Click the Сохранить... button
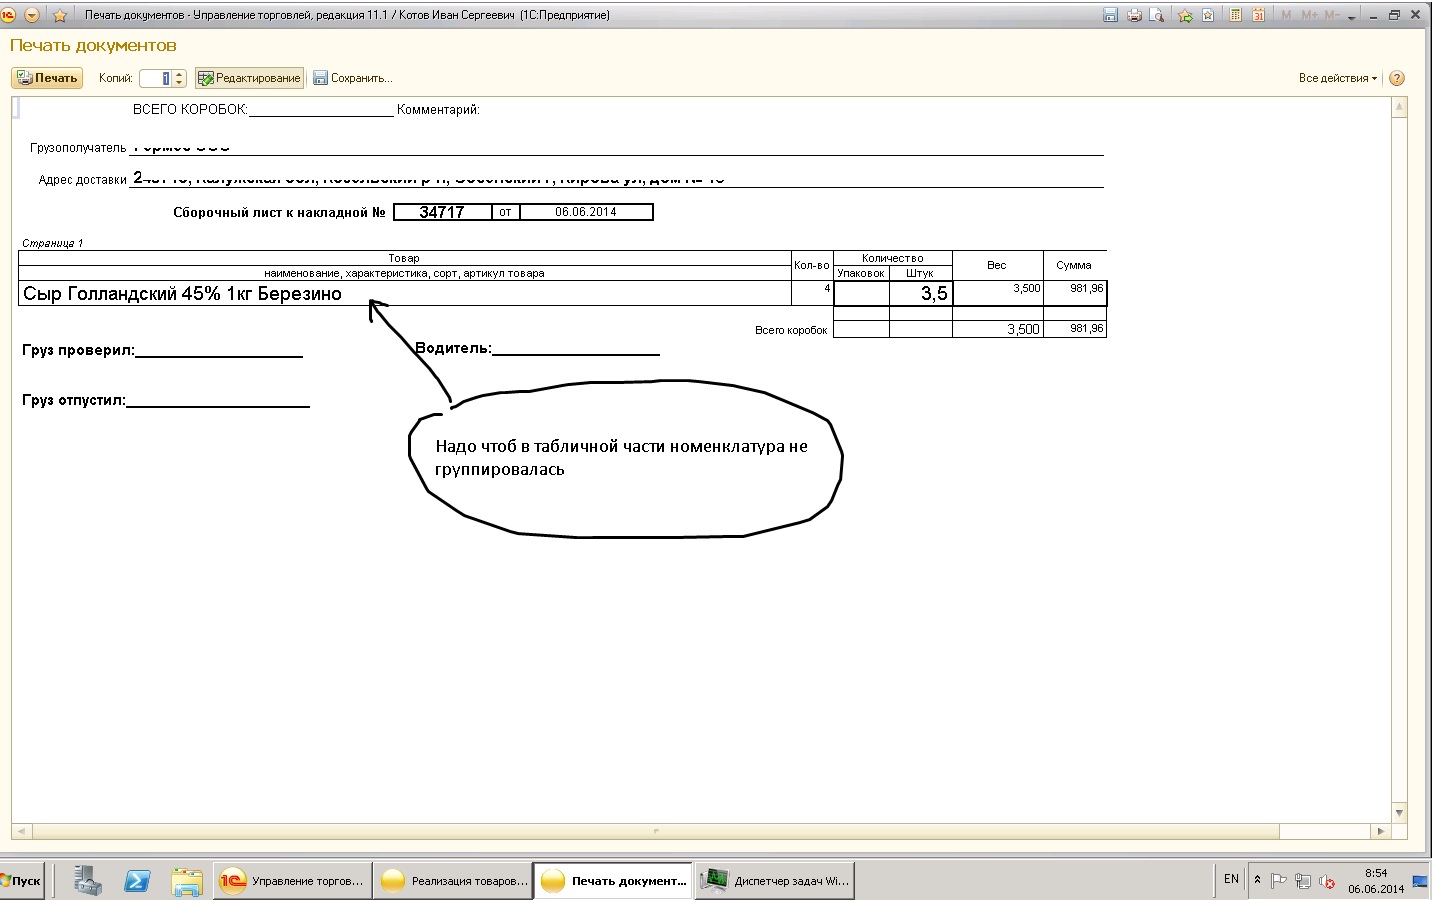The width and height of the screenshot is (1440, 900). [x=352, y=78]
